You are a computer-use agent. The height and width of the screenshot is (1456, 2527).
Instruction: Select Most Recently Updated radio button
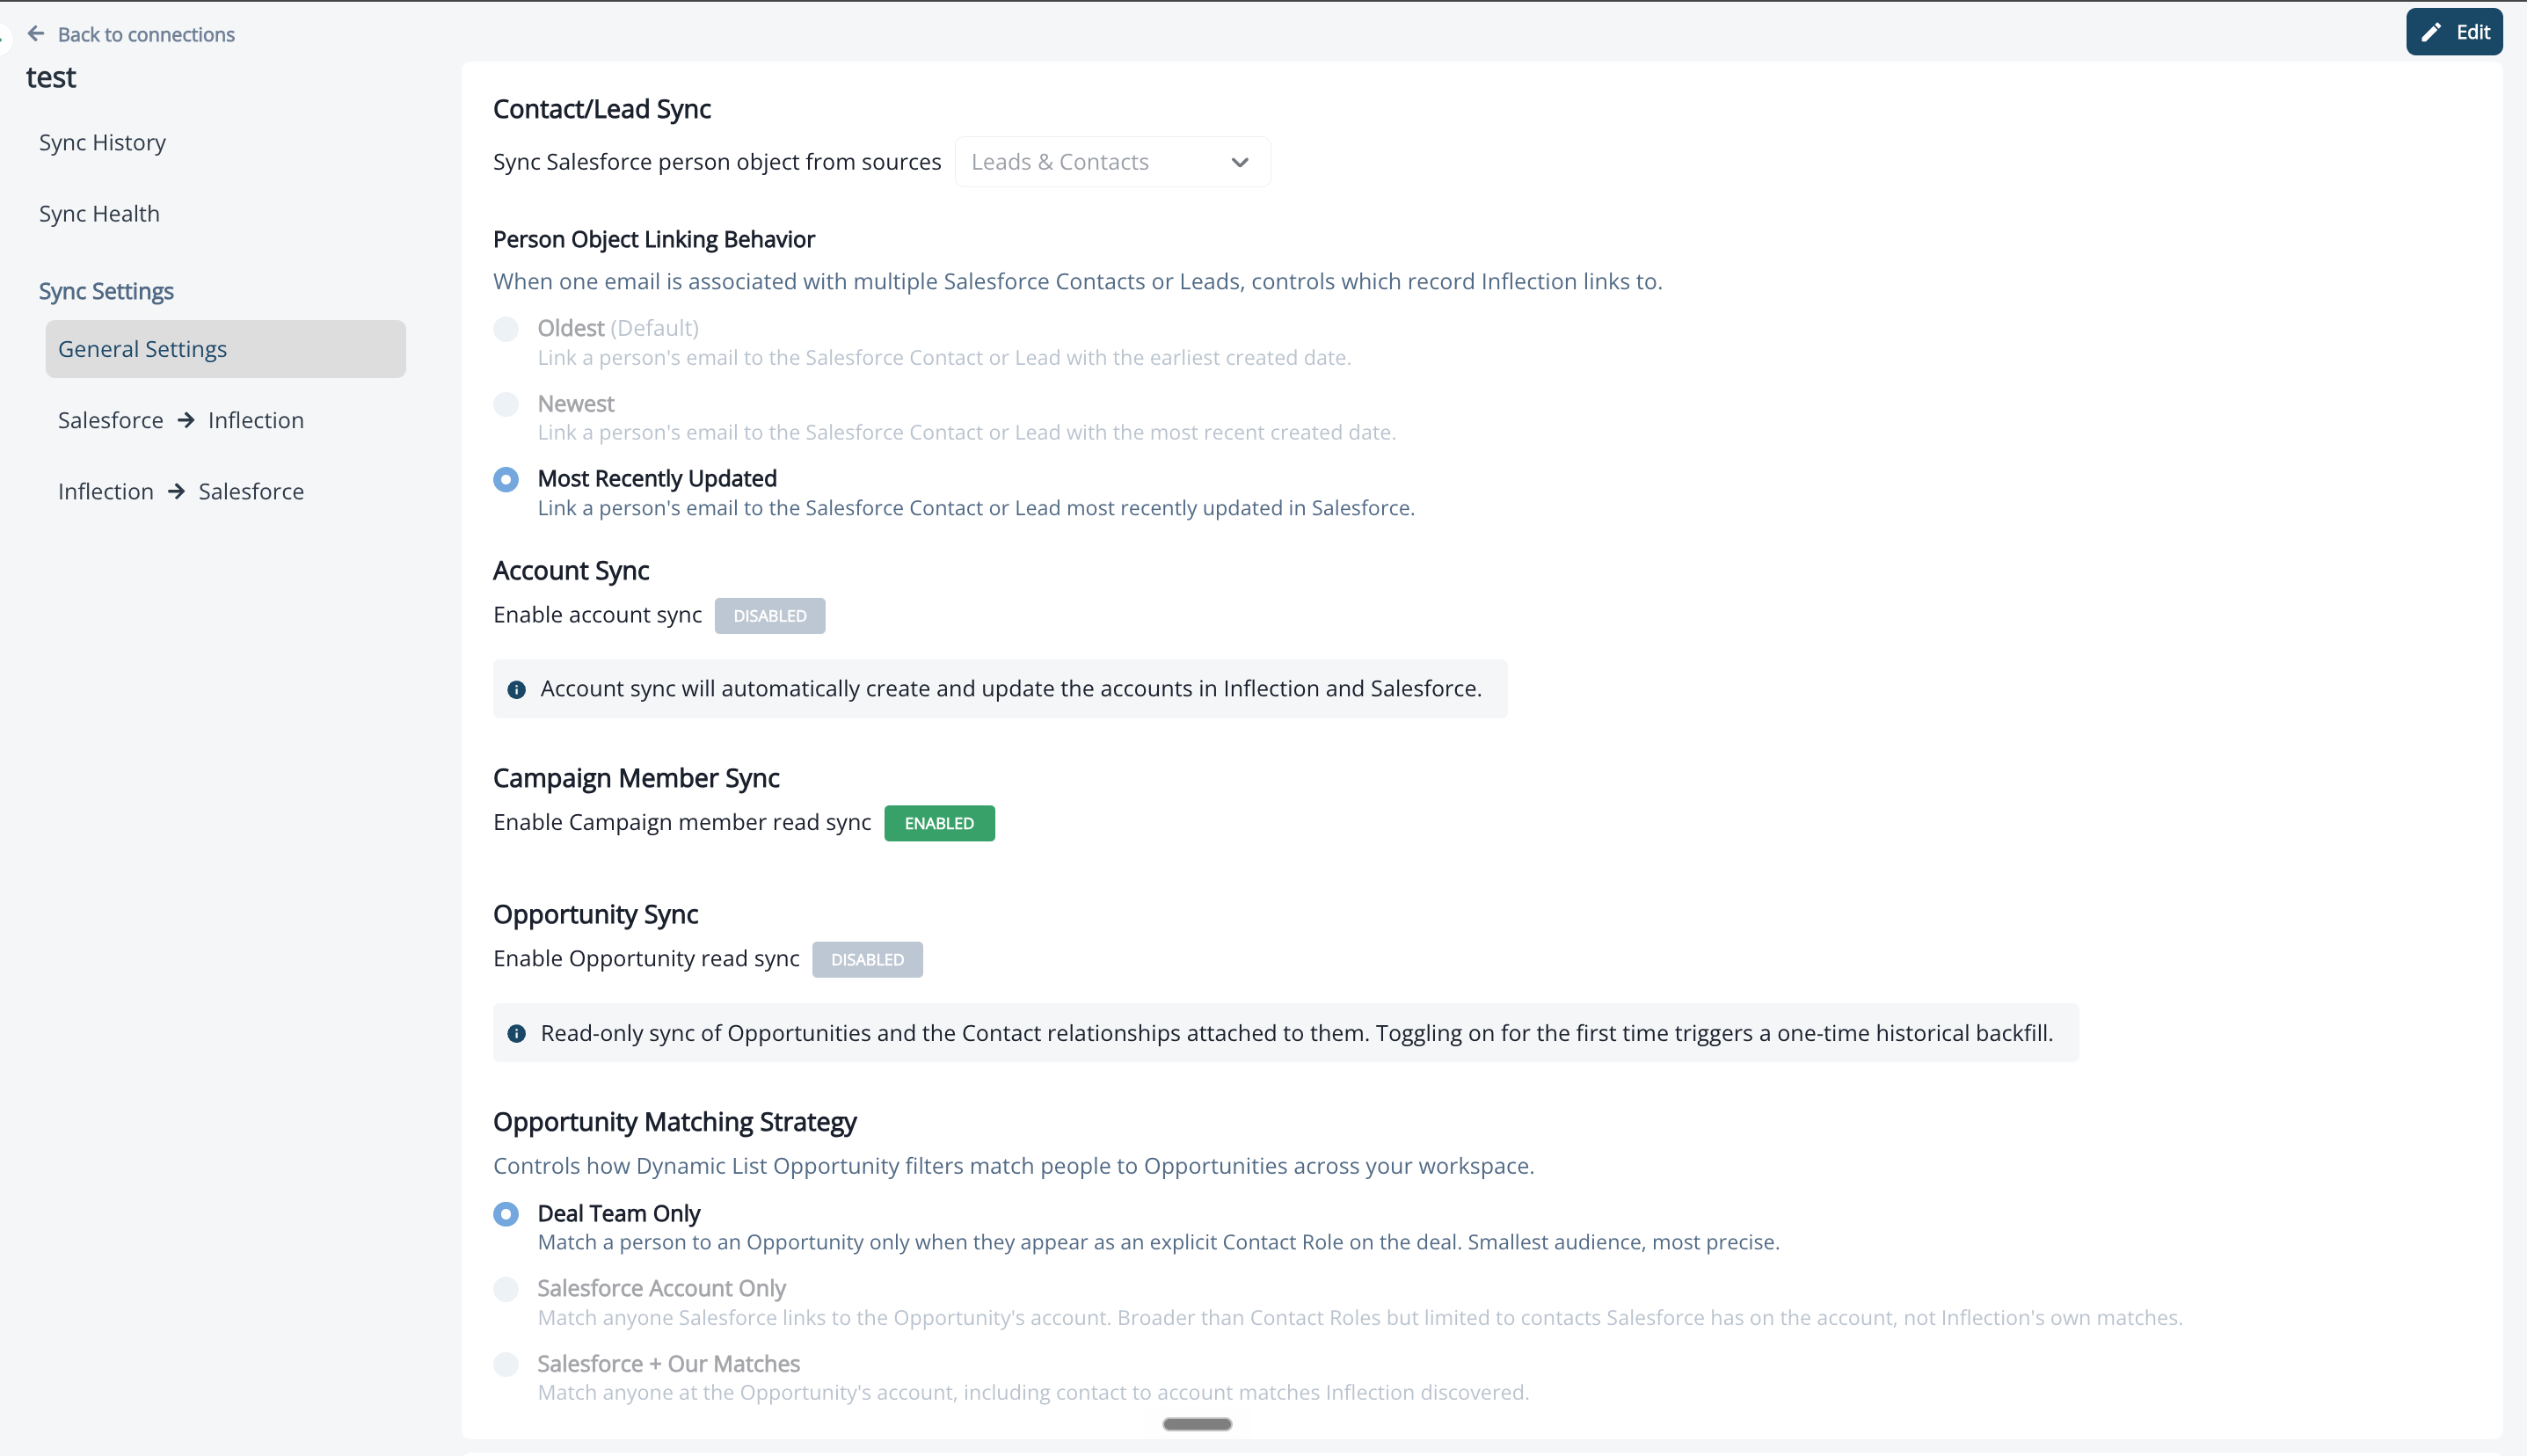[506, 479]
